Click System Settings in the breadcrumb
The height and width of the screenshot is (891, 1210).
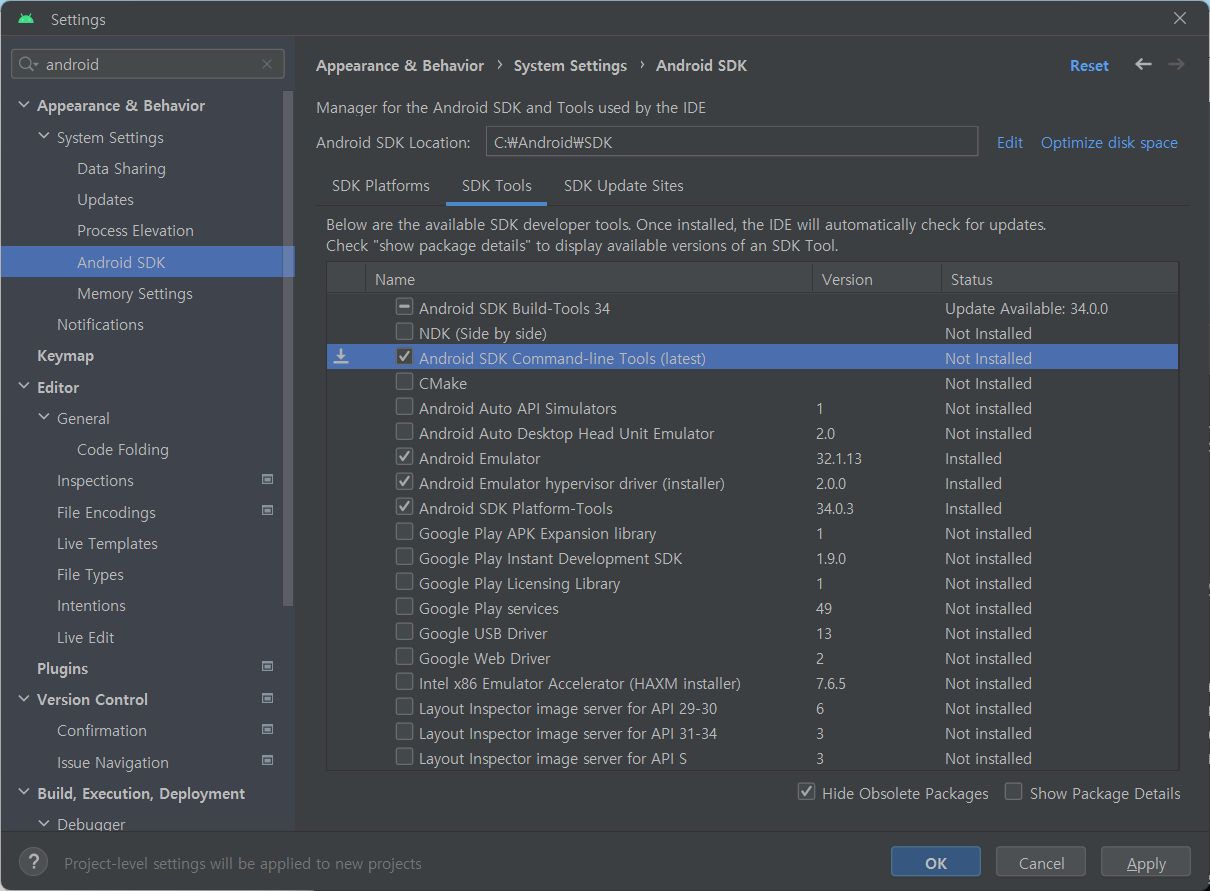click(570, 65)
